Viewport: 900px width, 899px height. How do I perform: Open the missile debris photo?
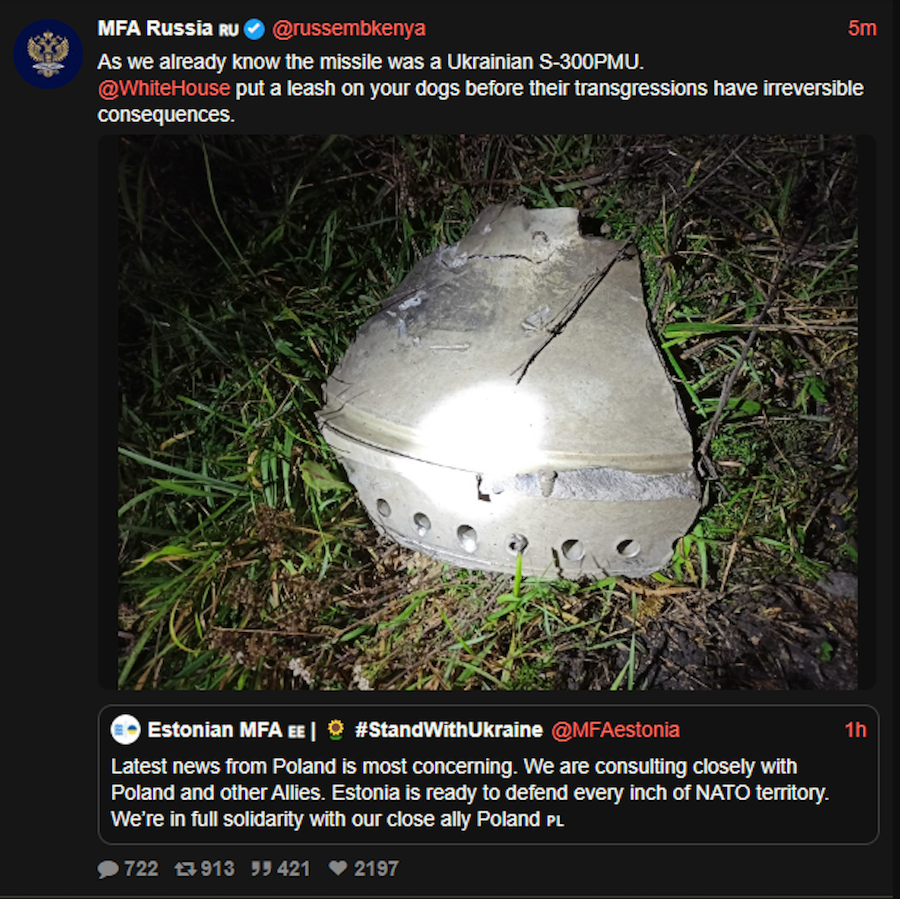point(487,412)
